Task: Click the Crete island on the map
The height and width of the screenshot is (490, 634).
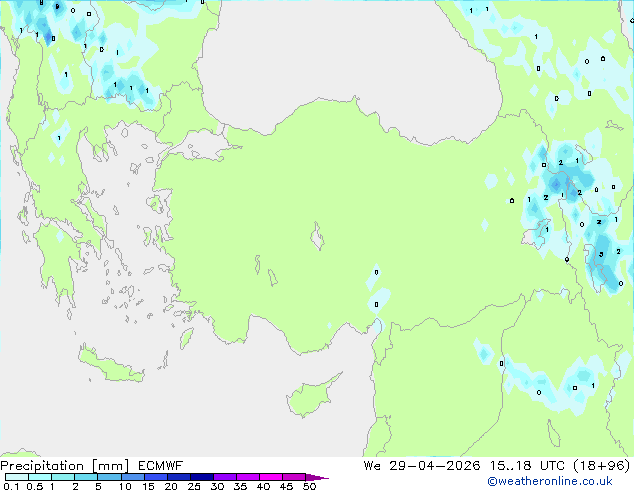Action: pyautogui.click(x=111, y=366)
